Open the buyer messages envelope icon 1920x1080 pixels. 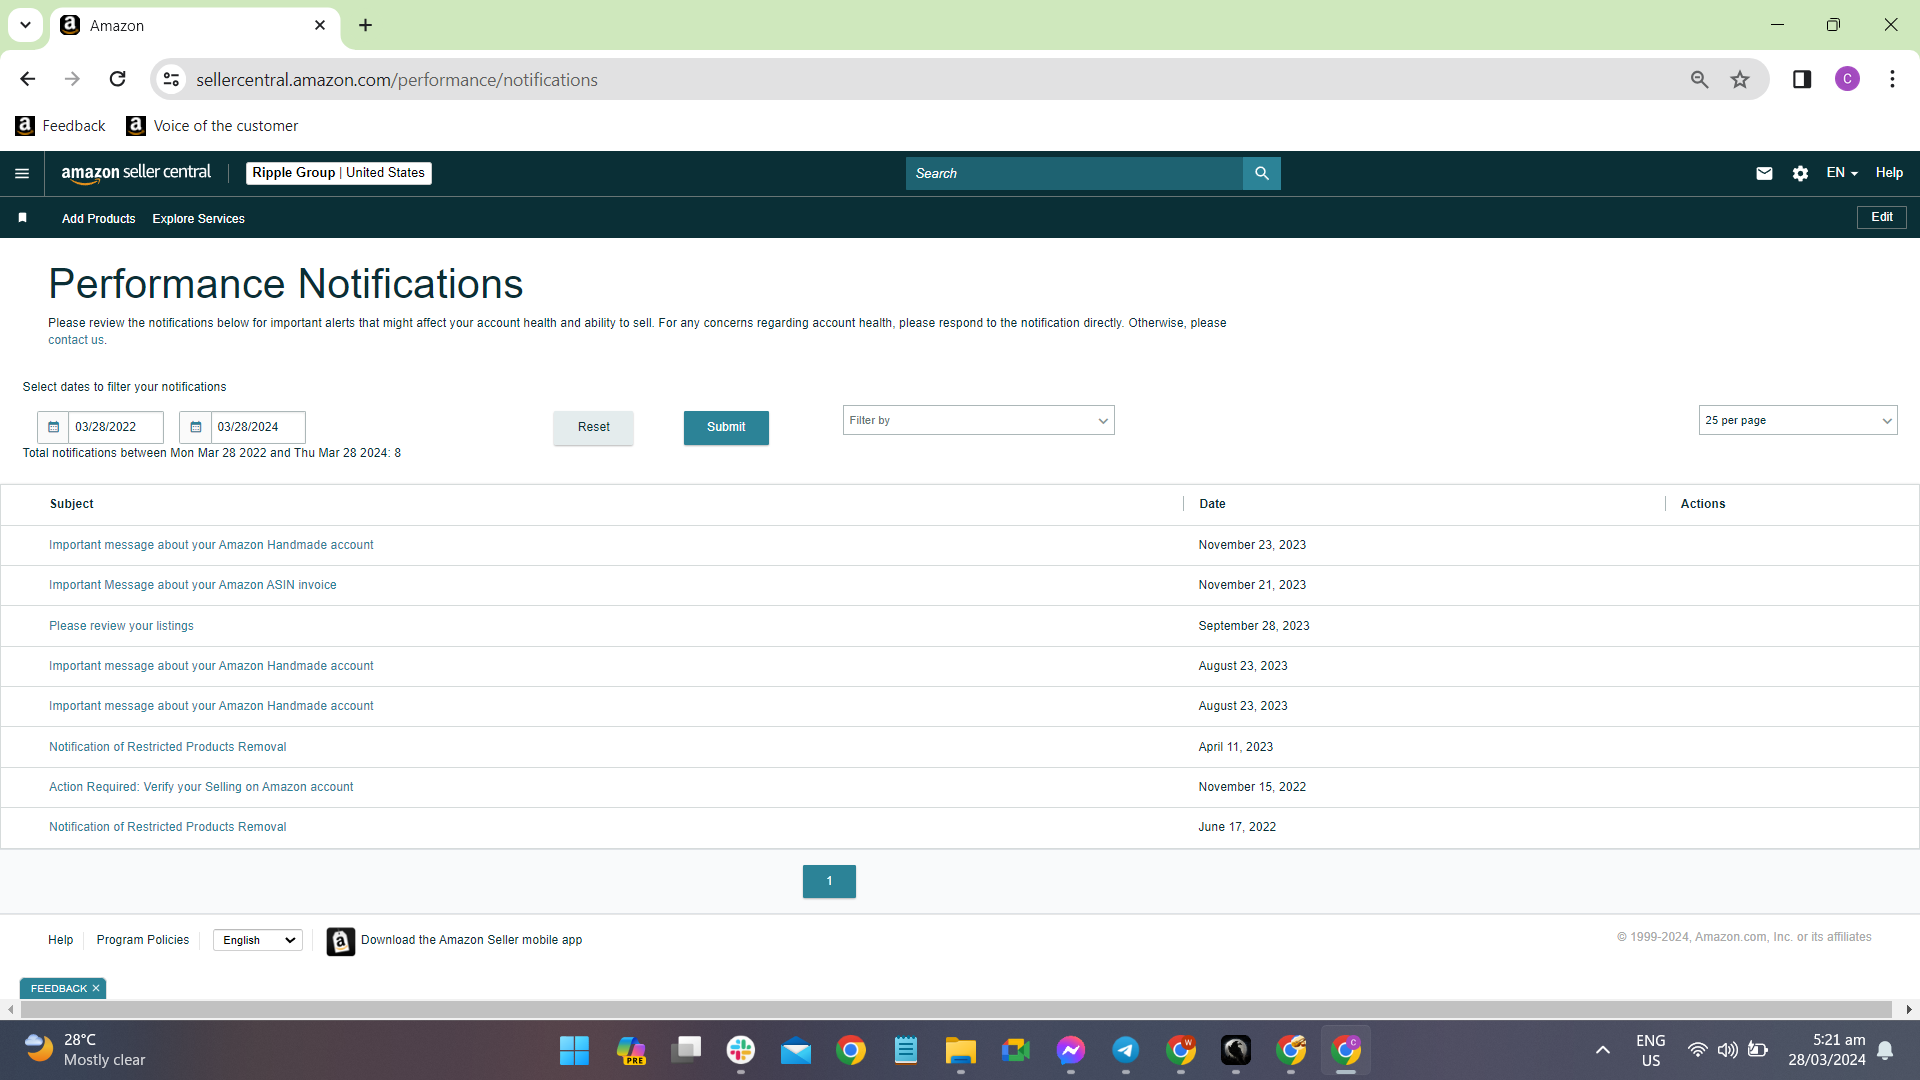coord(1764,173)
